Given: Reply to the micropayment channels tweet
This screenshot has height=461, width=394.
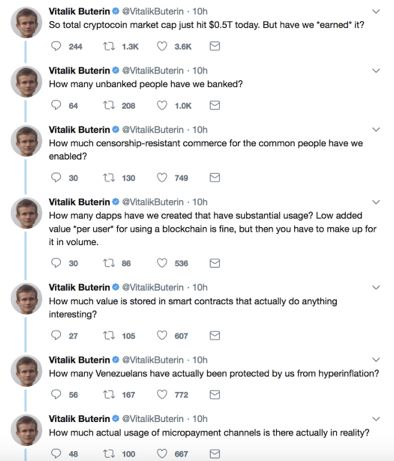Looking at the screenshot, I should 56,453.
